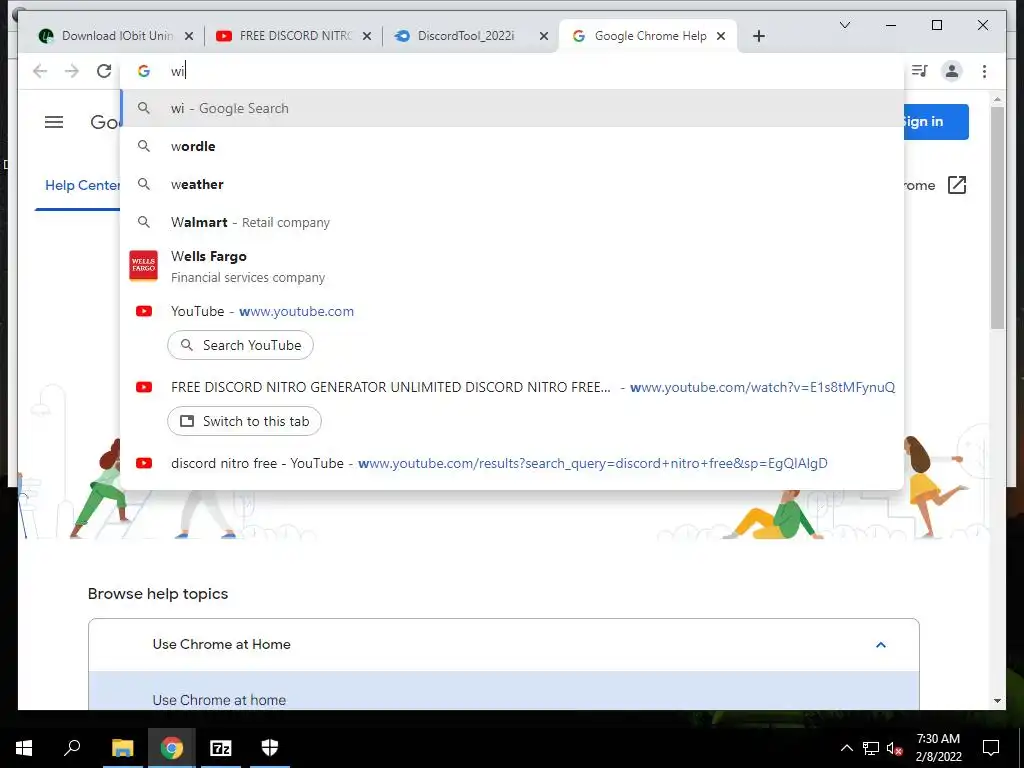Click the YouTube icon beside 'discord nitro free'
This screenshot has width=1024, height=768.
click(144, 463)
